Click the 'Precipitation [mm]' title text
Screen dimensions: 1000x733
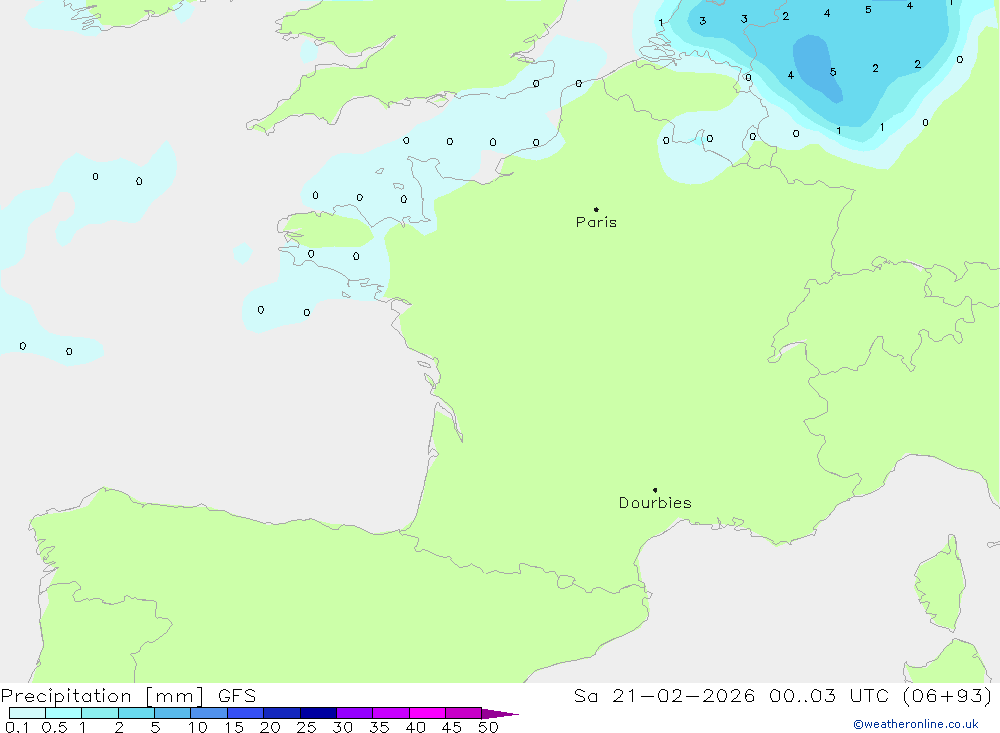(x=102, y=696)
